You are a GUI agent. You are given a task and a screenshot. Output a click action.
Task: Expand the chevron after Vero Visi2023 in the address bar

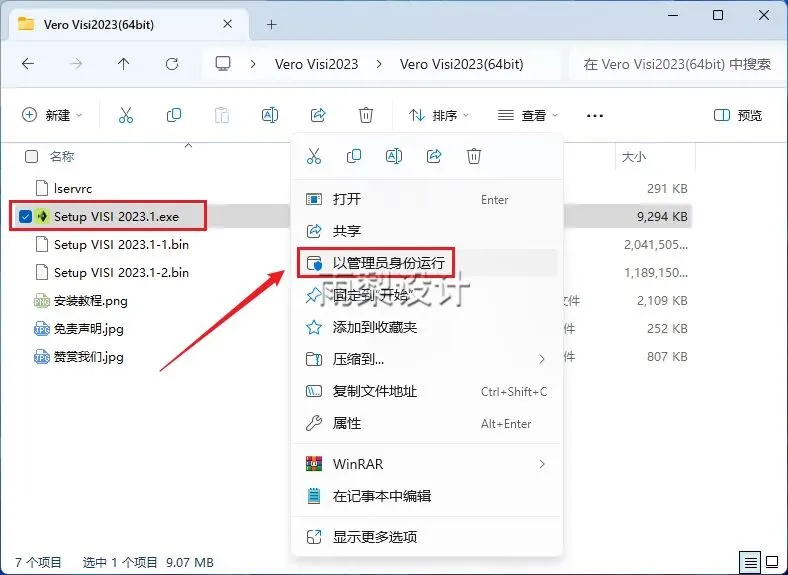pos(379,64)
